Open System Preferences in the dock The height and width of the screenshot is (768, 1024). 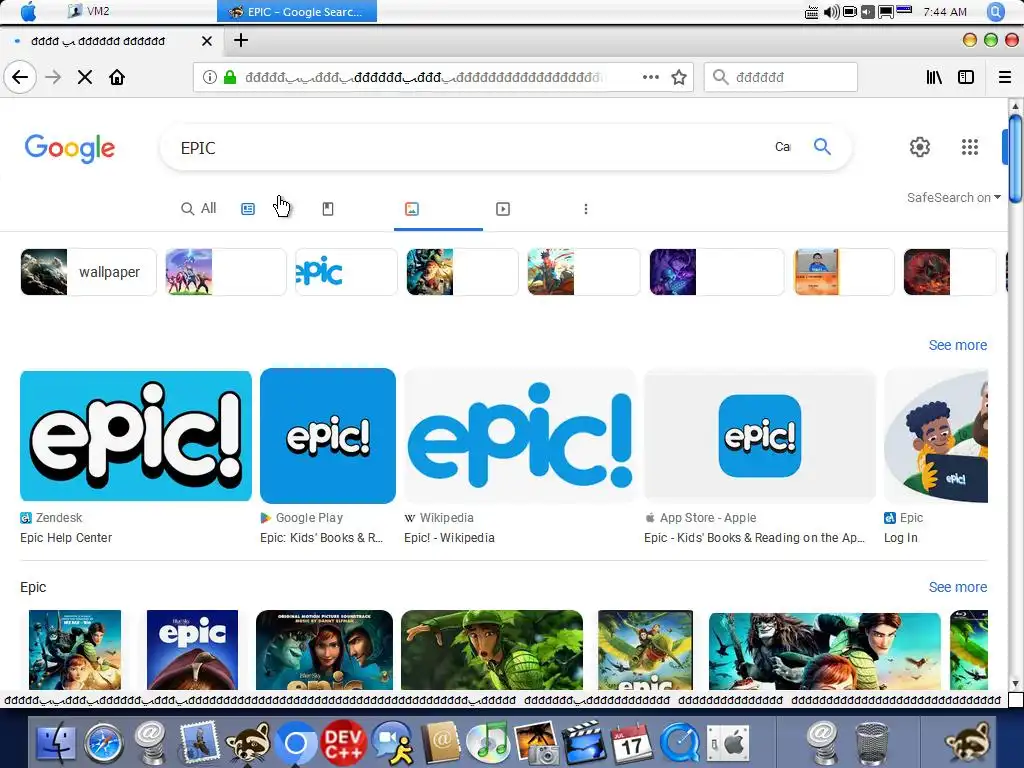727,743
